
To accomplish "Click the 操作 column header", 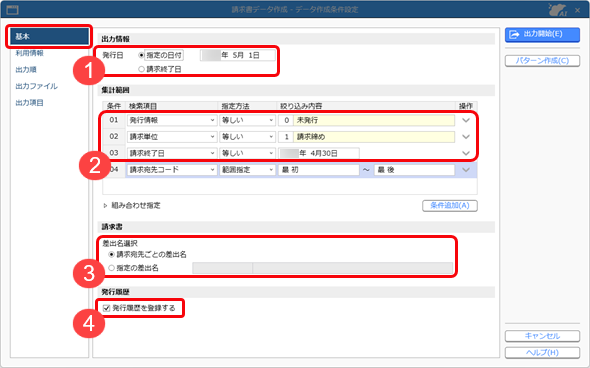I will coord(466,106).
